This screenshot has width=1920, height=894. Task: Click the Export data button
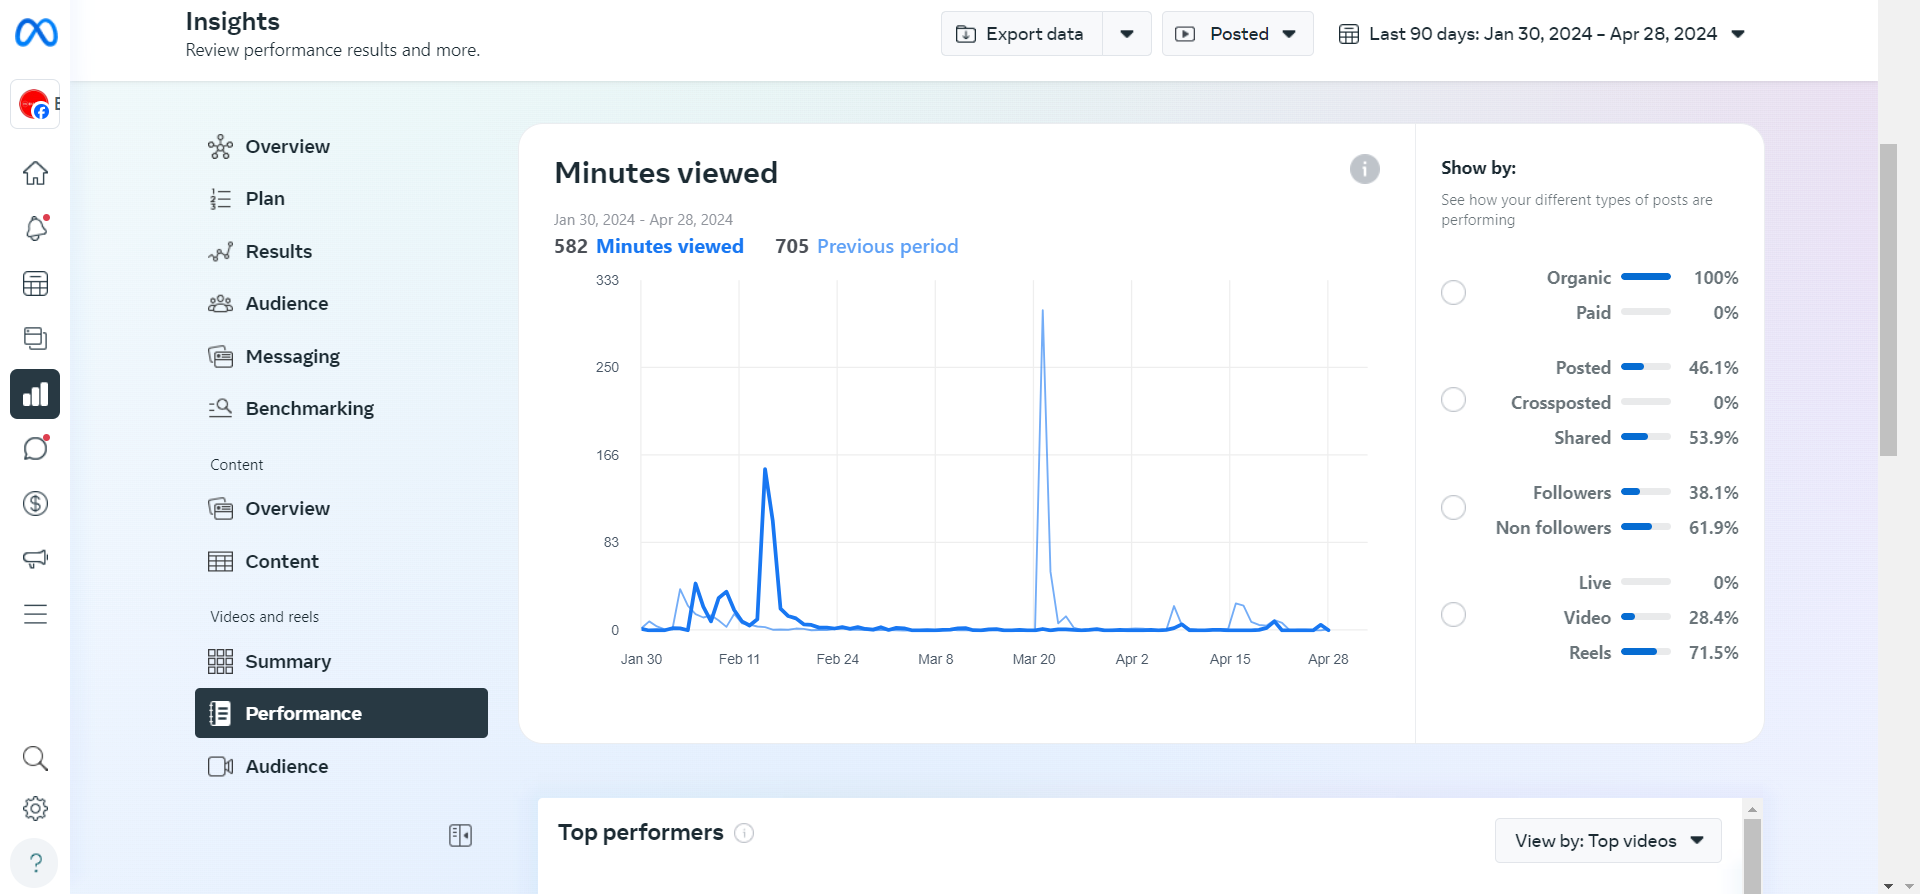[x=1021, y=34]
